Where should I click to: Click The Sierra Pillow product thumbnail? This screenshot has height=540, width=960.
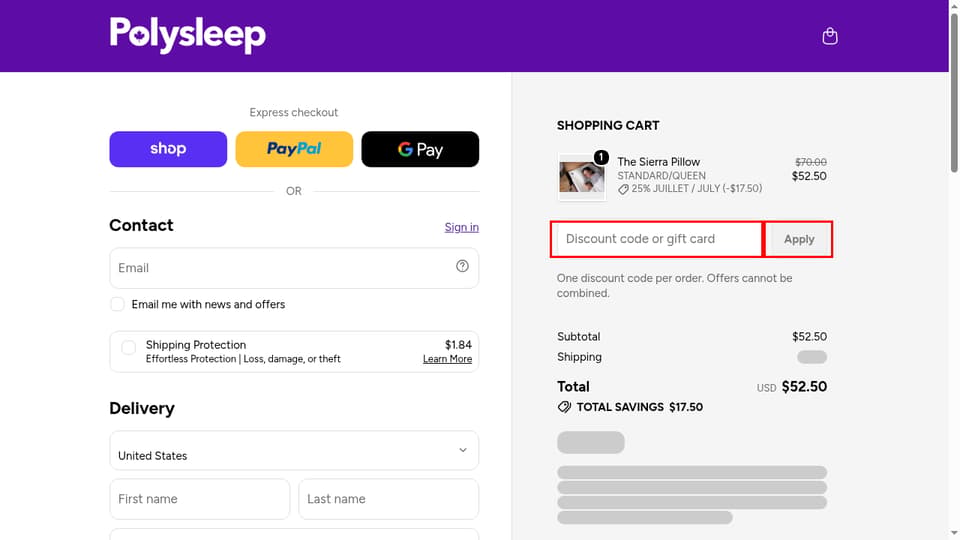(x=582, y=177)
